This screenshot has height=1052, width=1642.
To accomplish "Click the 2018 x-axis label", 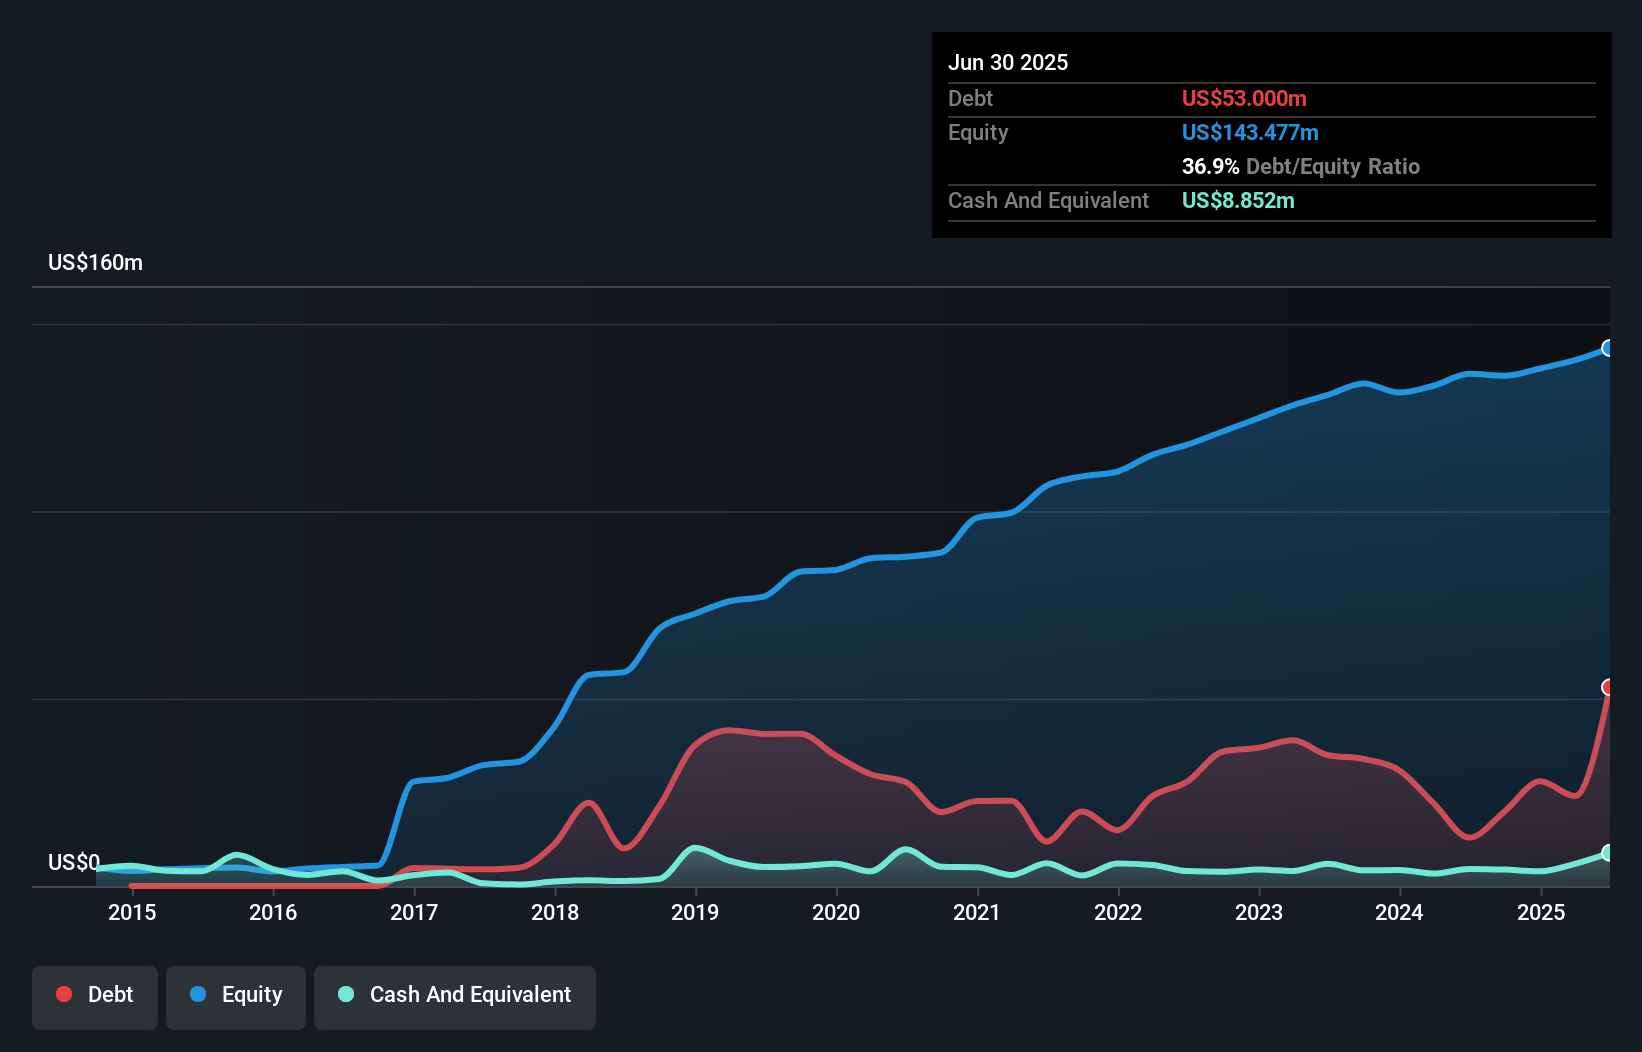I will point(555,912).
